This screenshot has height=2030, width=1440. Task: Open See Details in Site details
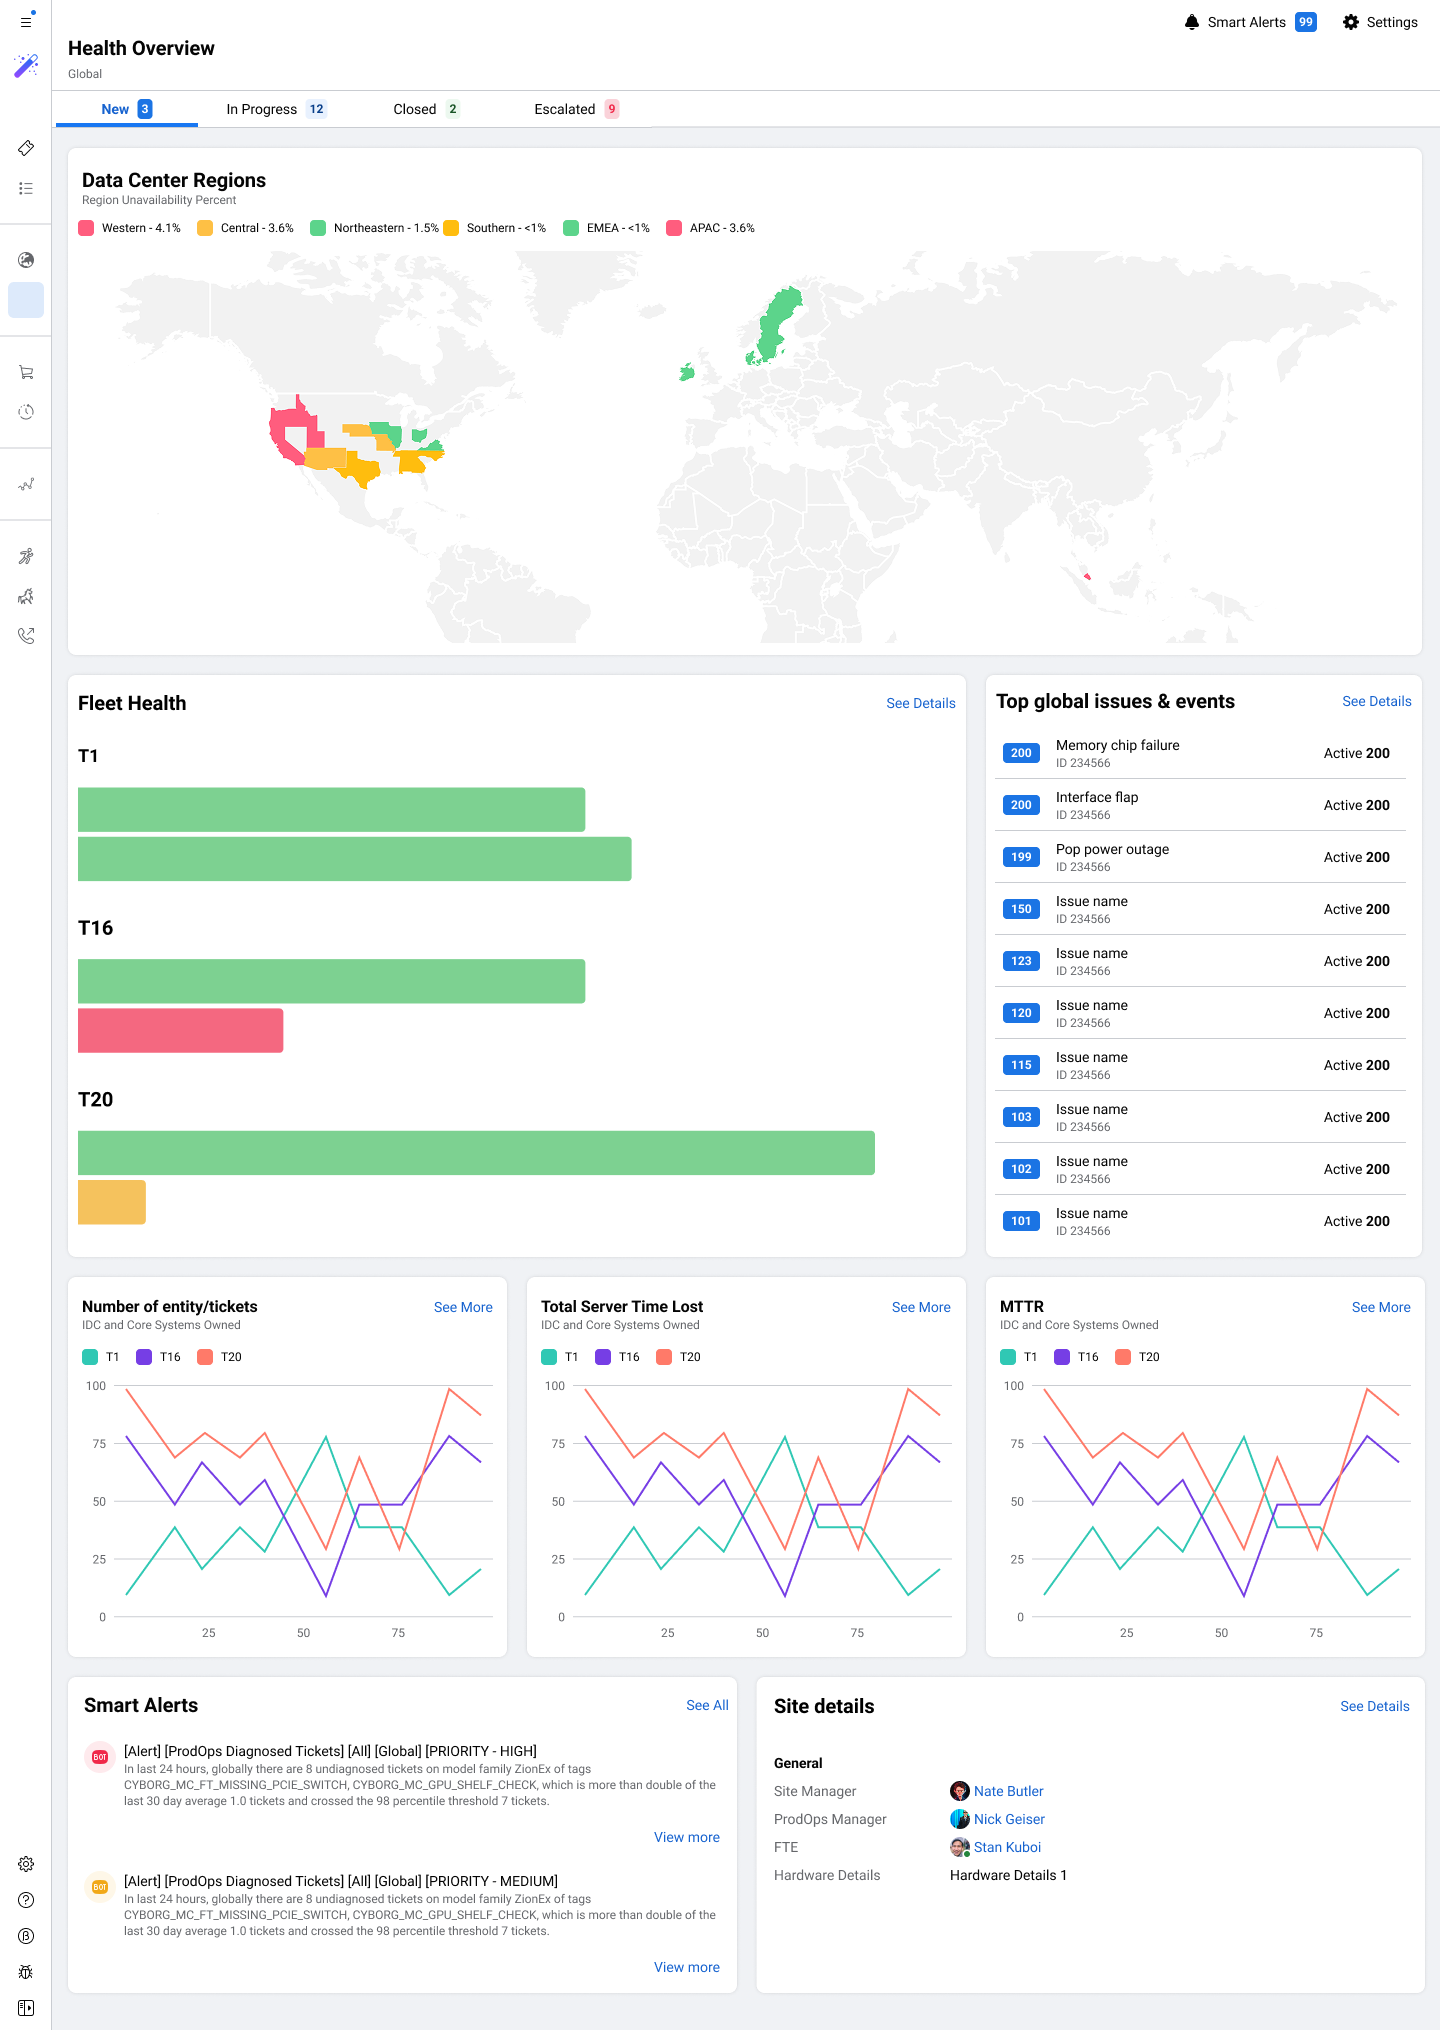coord(1375,1706)
